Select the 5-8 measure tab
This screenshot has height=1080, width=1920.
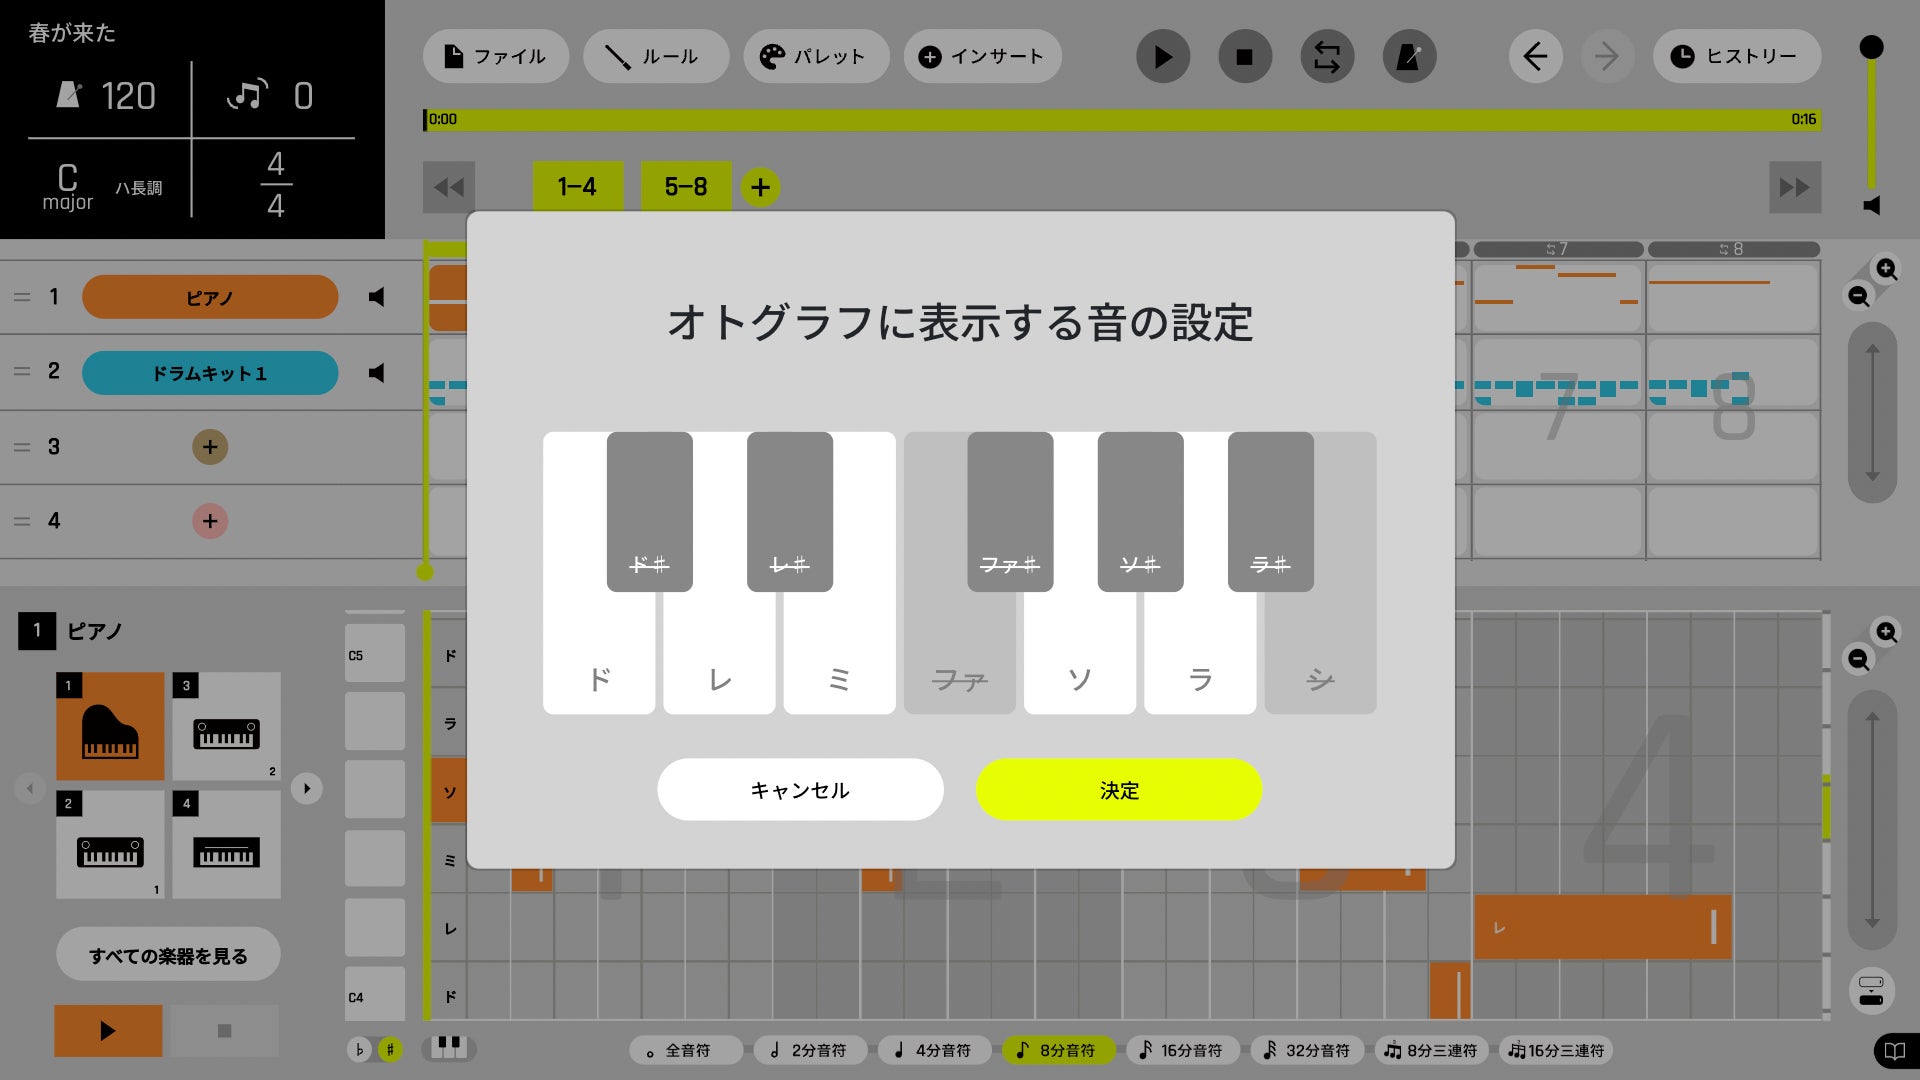[685, 187]
